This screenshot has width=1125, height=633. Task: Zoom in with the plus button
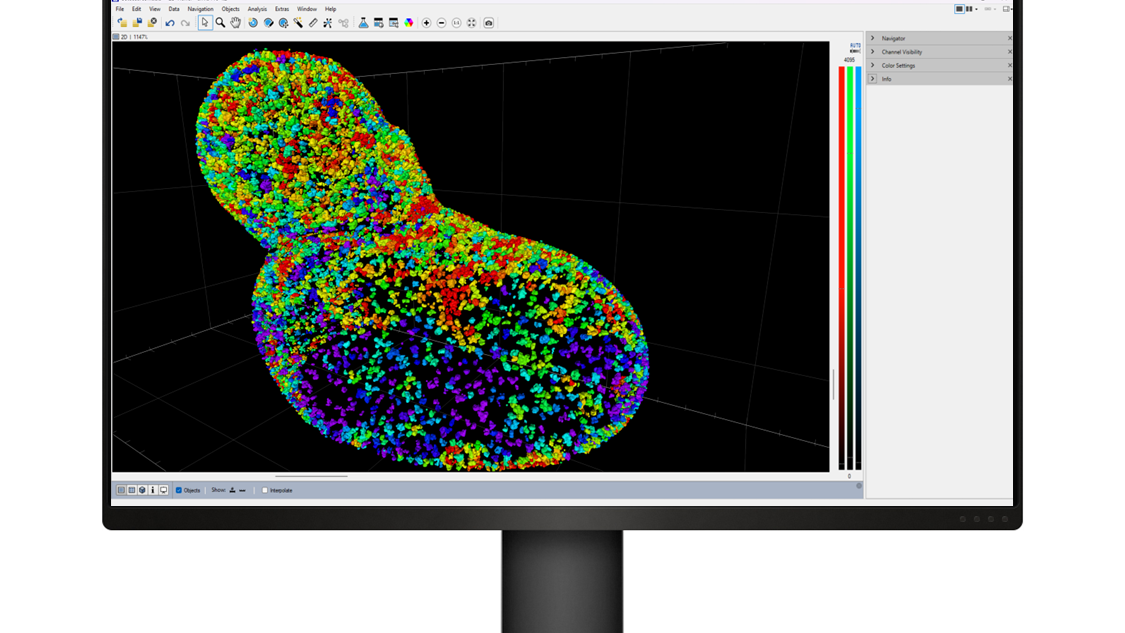426,23
